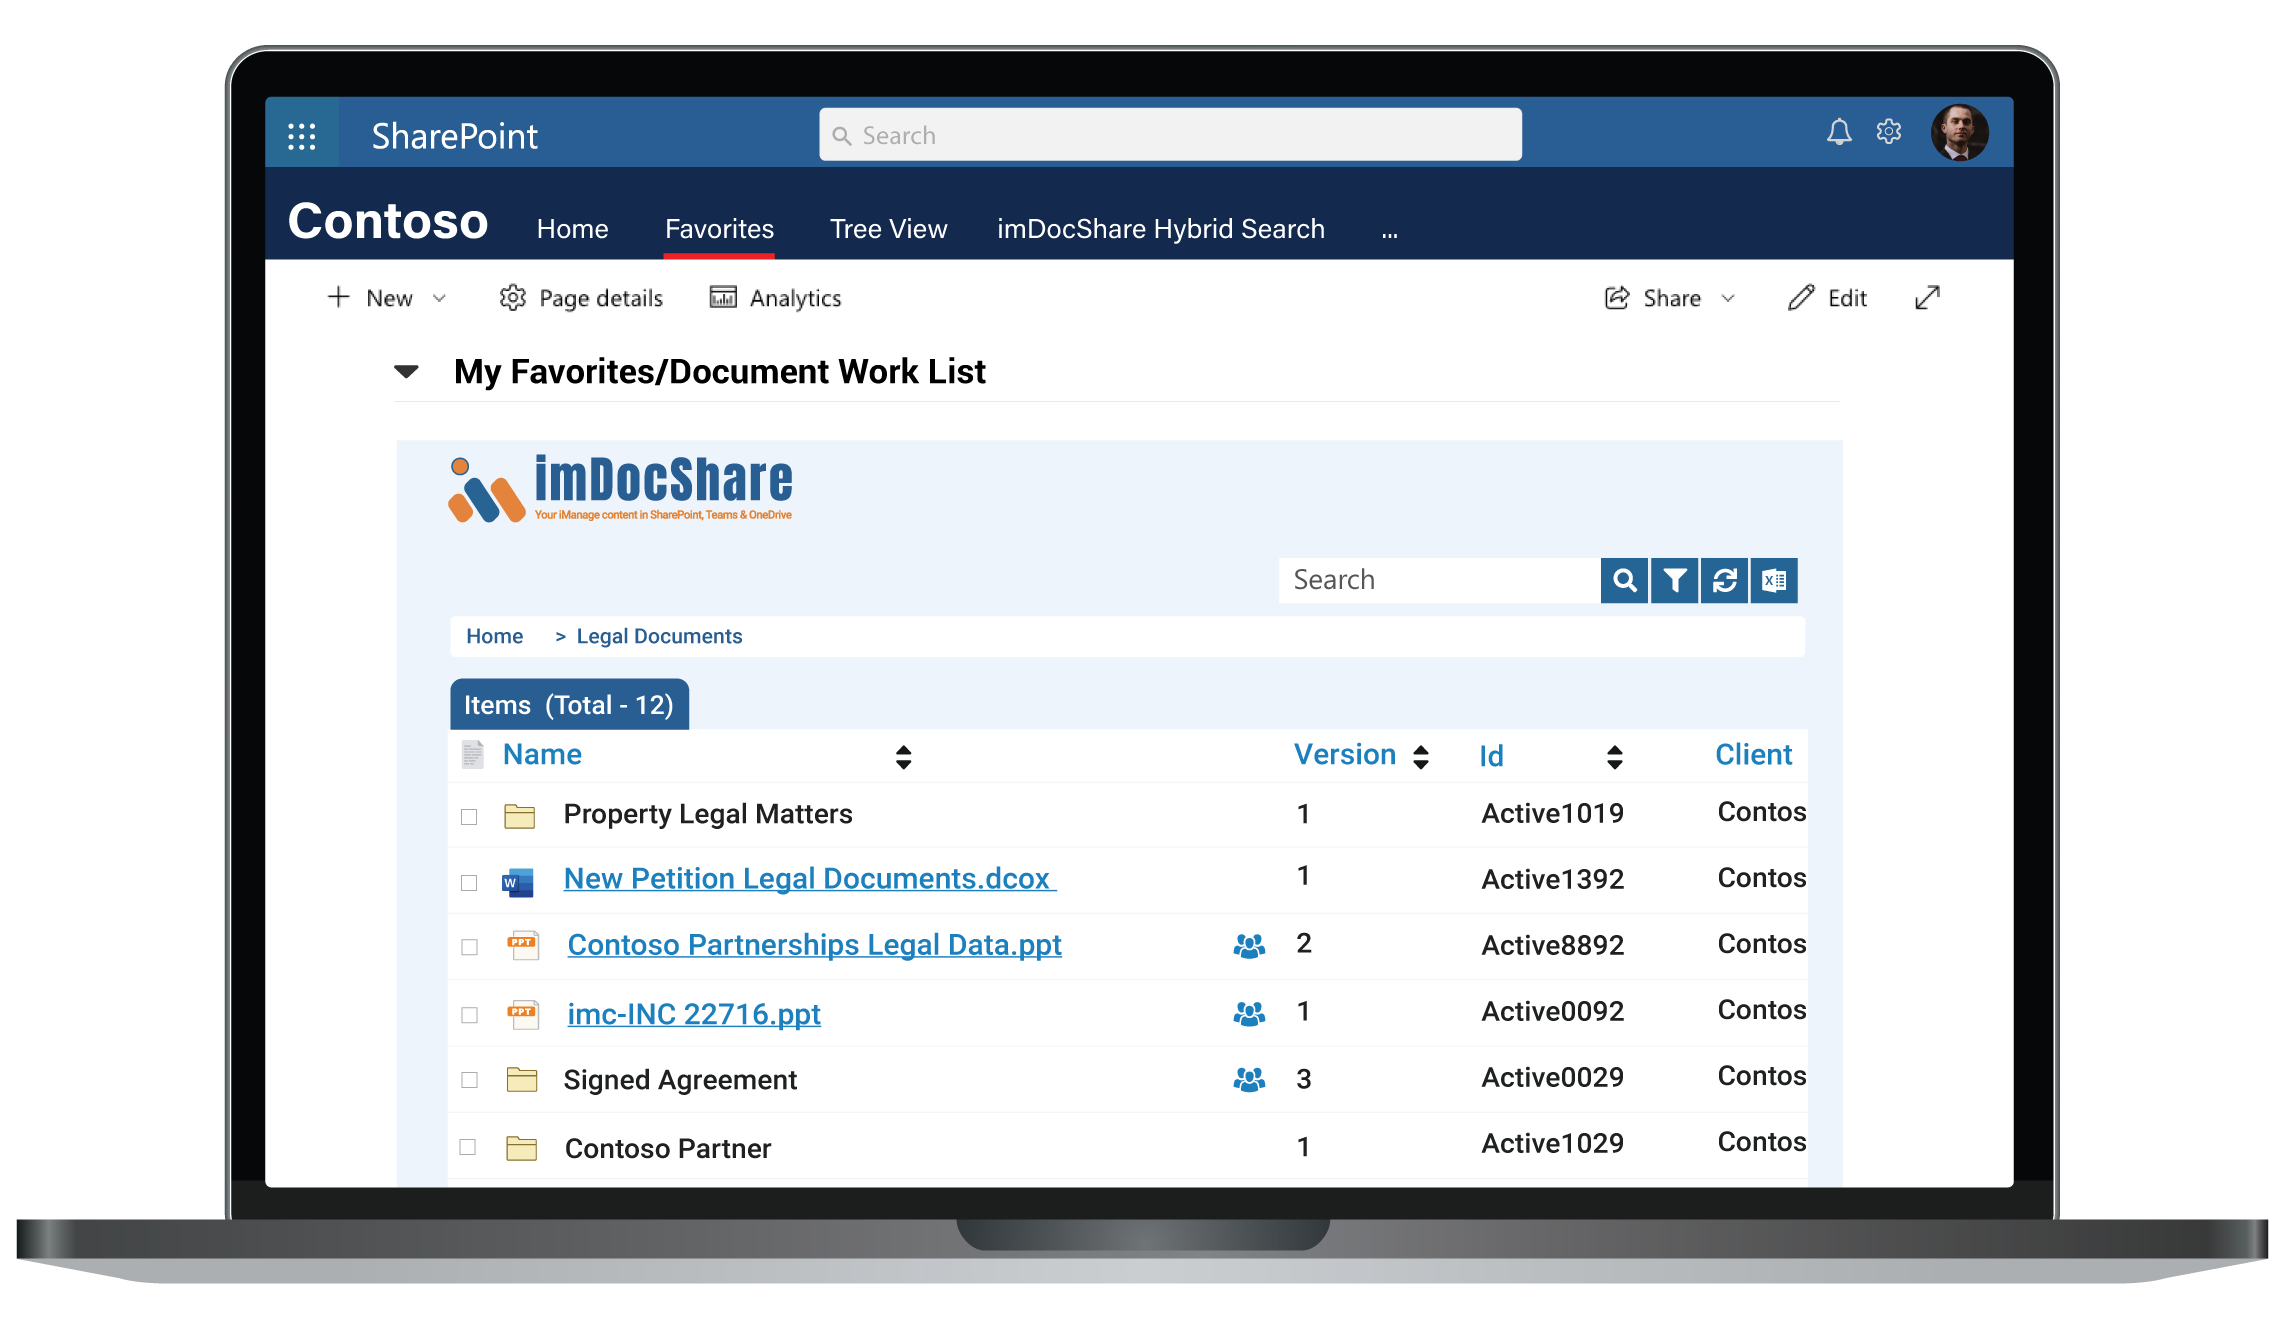Open the navigation overflow ellipsis
Screen dimensions: 2296x1342
1389,233
